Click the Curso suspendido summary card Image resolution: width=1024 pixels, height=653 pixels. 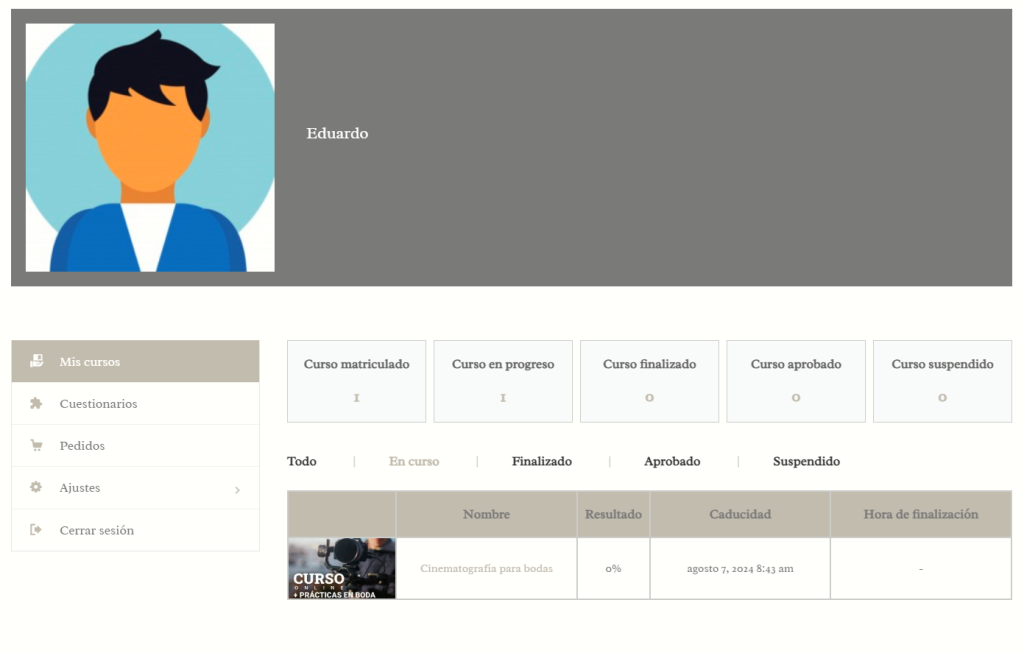click(x=942, y=381)
